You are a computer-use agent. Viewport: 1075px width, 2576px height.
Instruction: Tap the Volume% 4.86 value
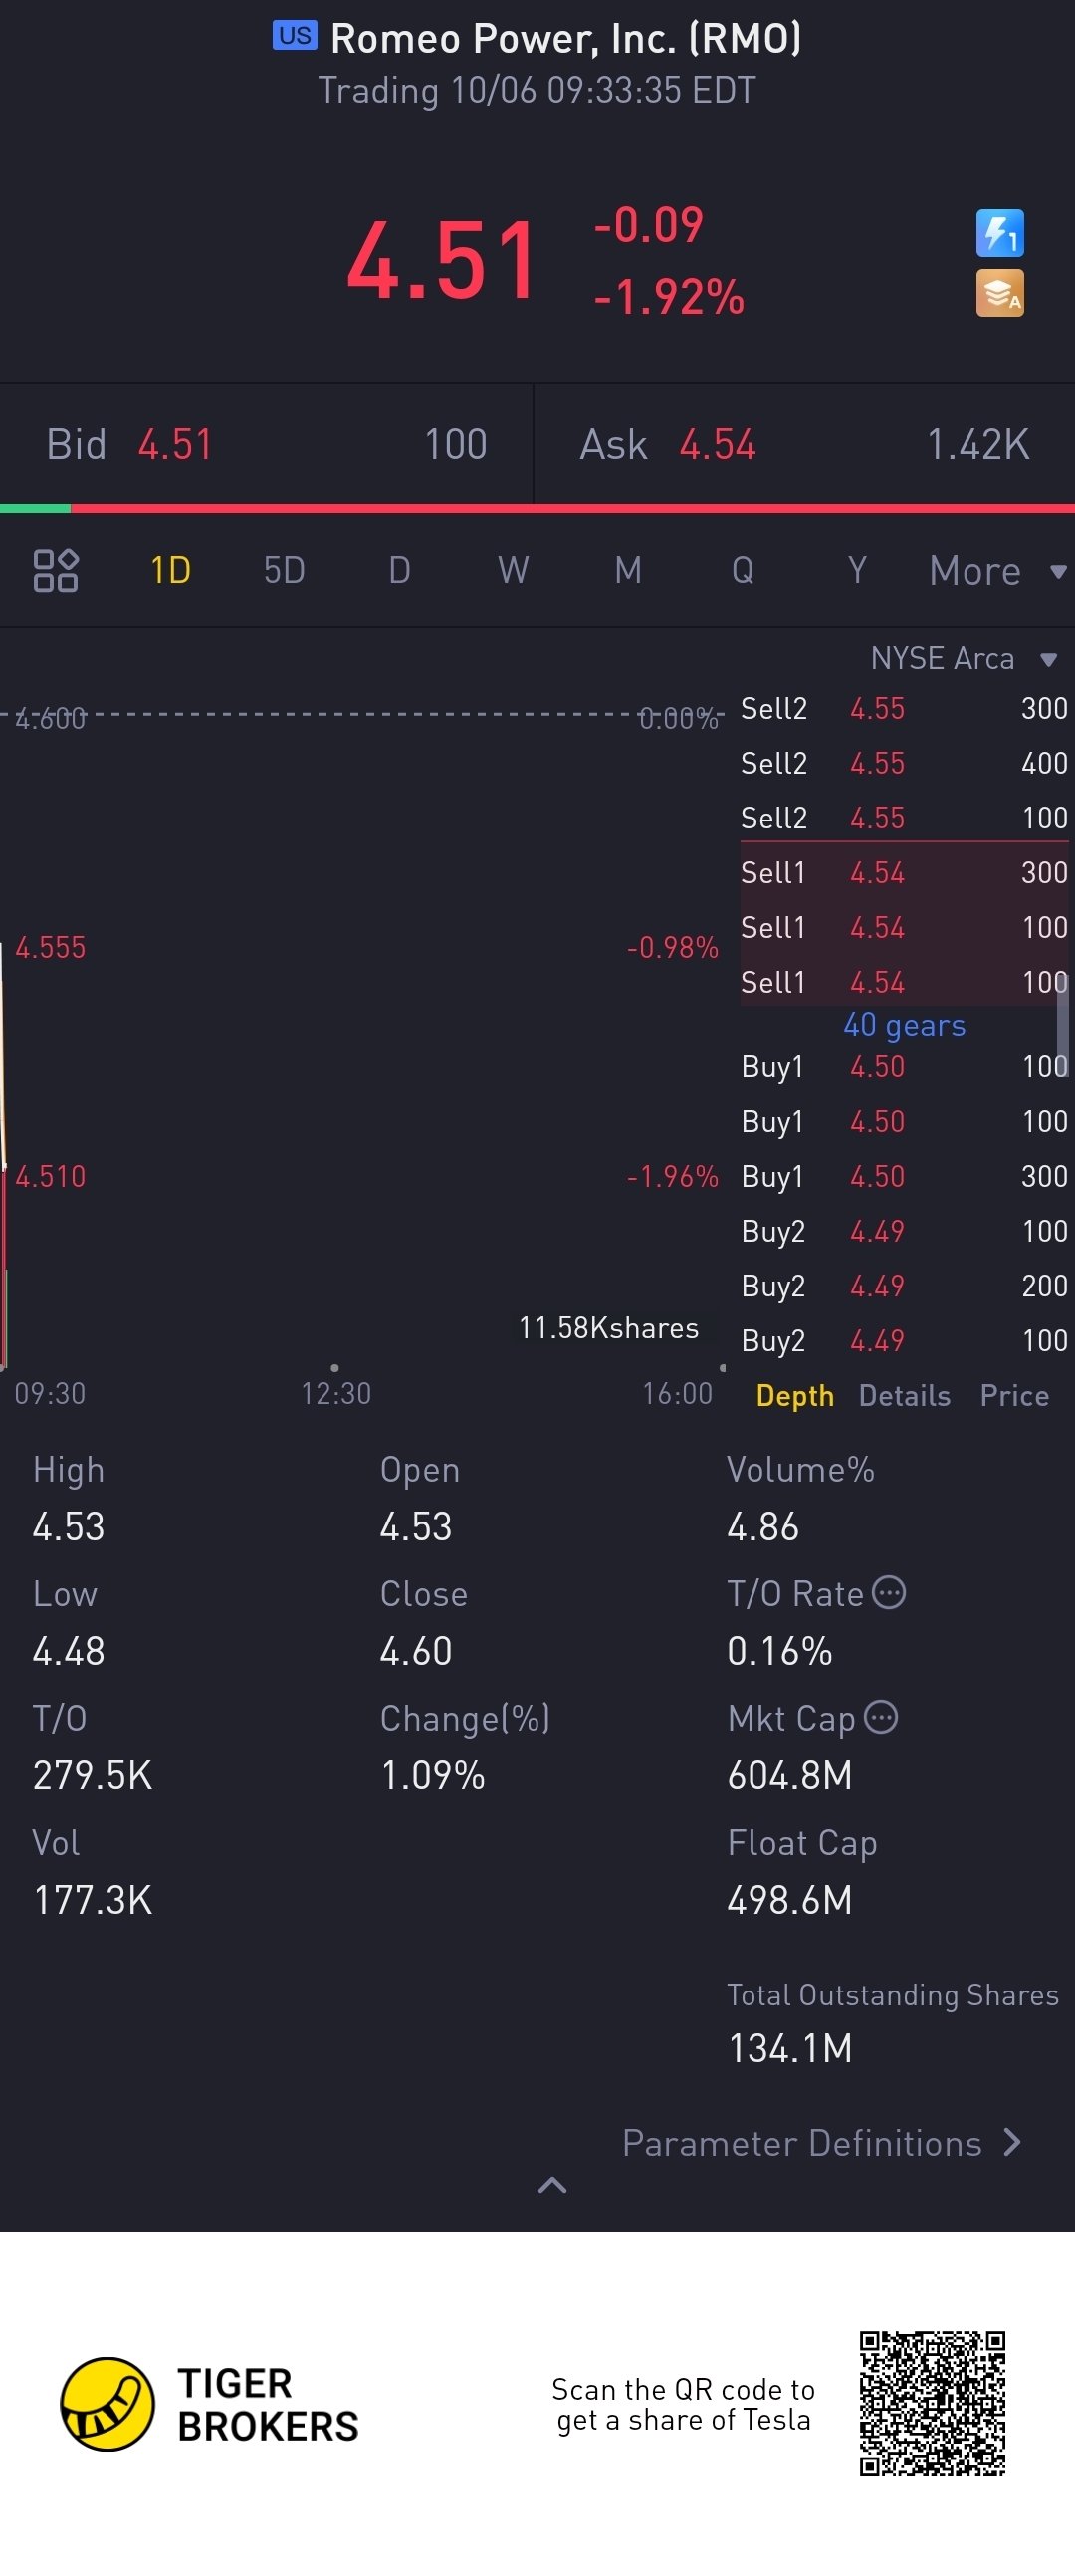(763, 1526)
